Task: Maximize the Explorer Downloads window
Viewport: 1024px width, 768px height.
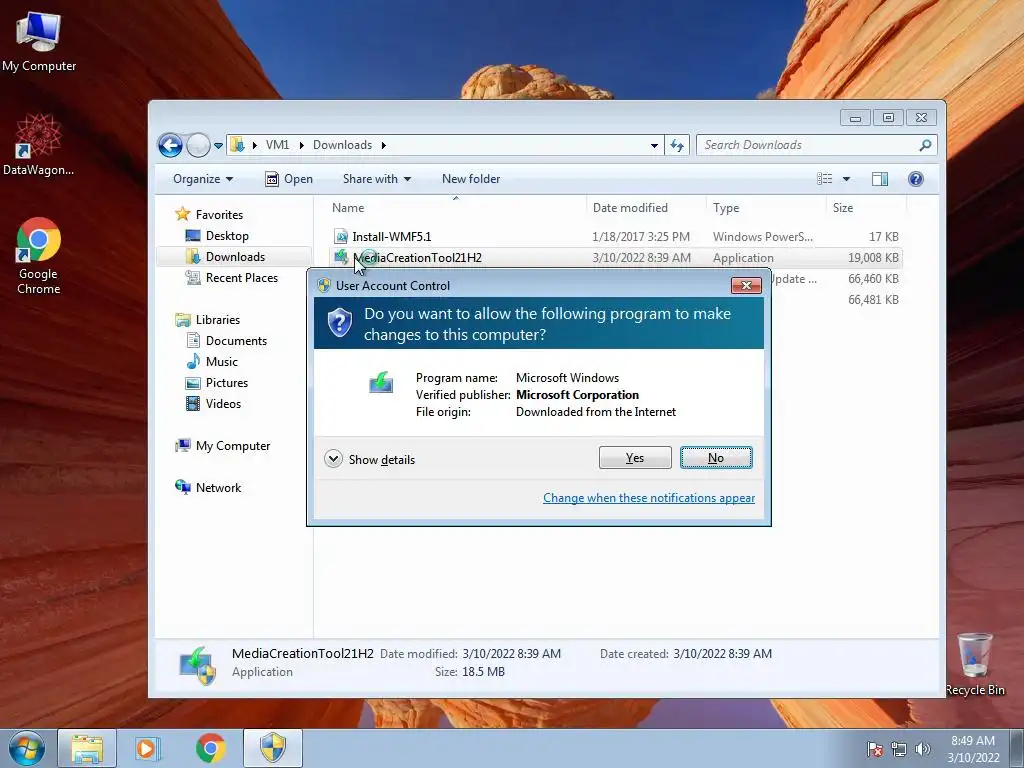Action: pyautogui.click(x=888, y=118)
